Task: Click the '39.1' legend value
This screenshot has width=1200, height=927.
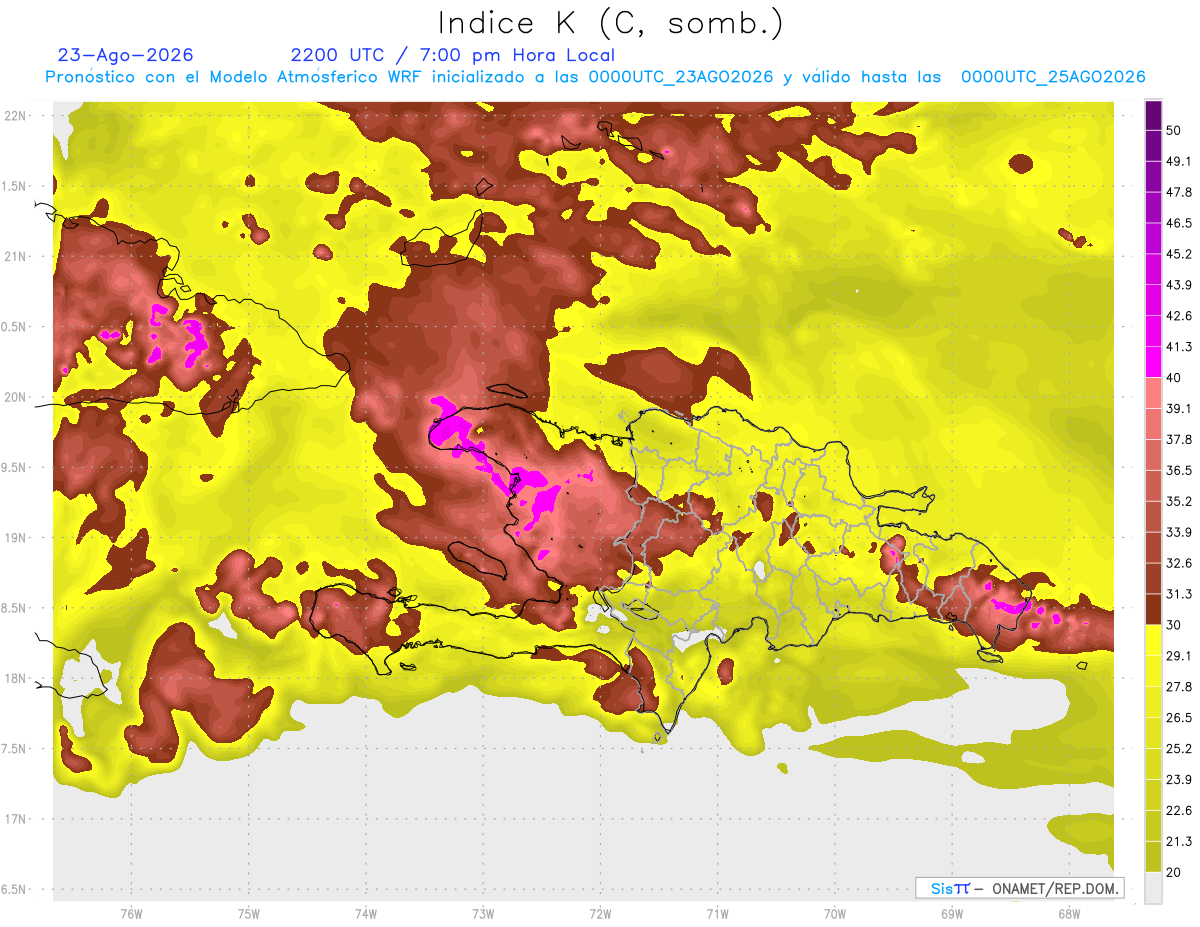Action: 1179,408
